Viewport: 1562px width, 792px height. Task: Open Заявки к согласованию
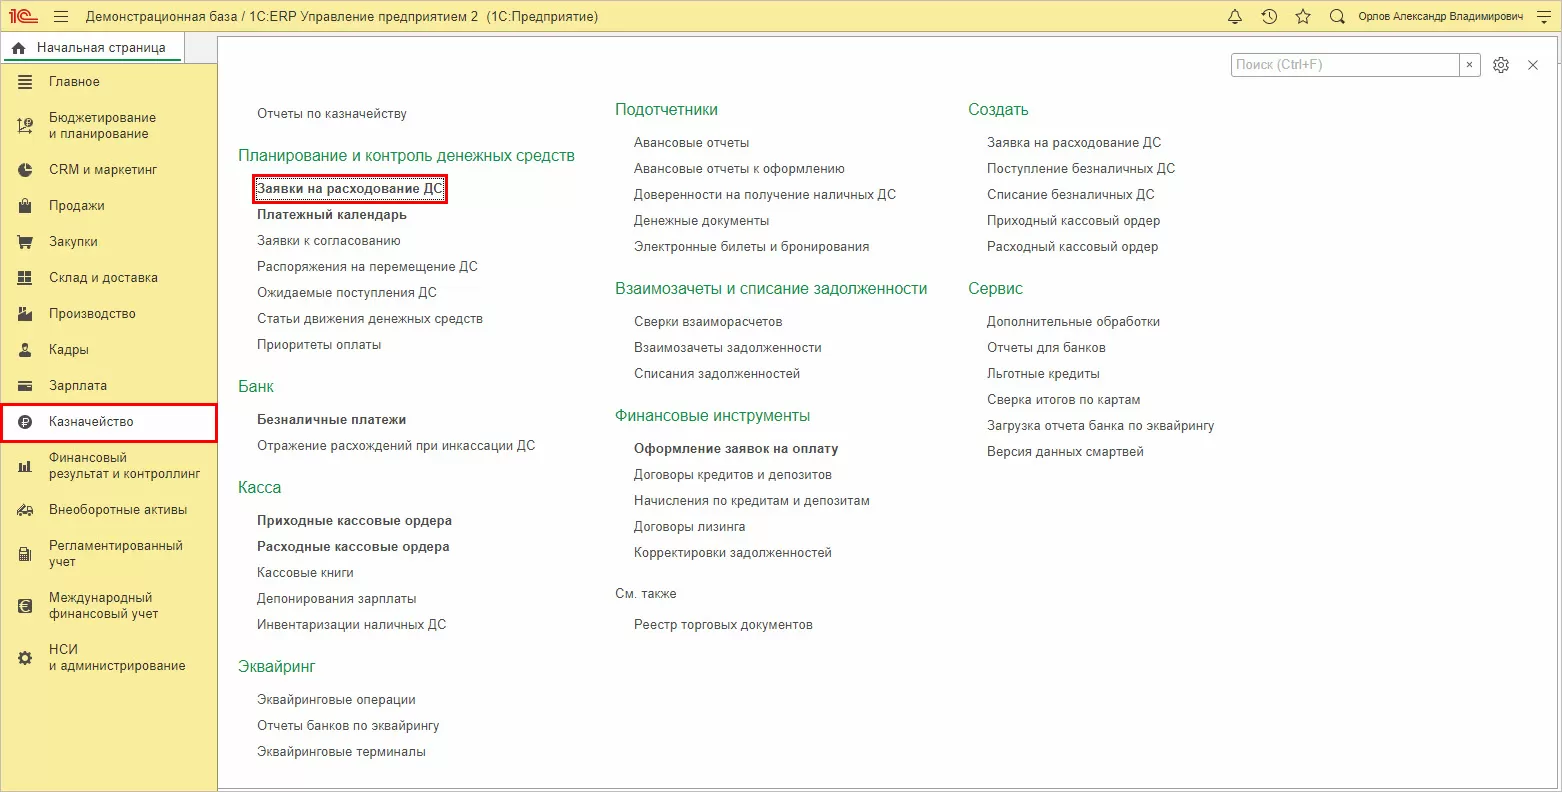click(329, 241)
